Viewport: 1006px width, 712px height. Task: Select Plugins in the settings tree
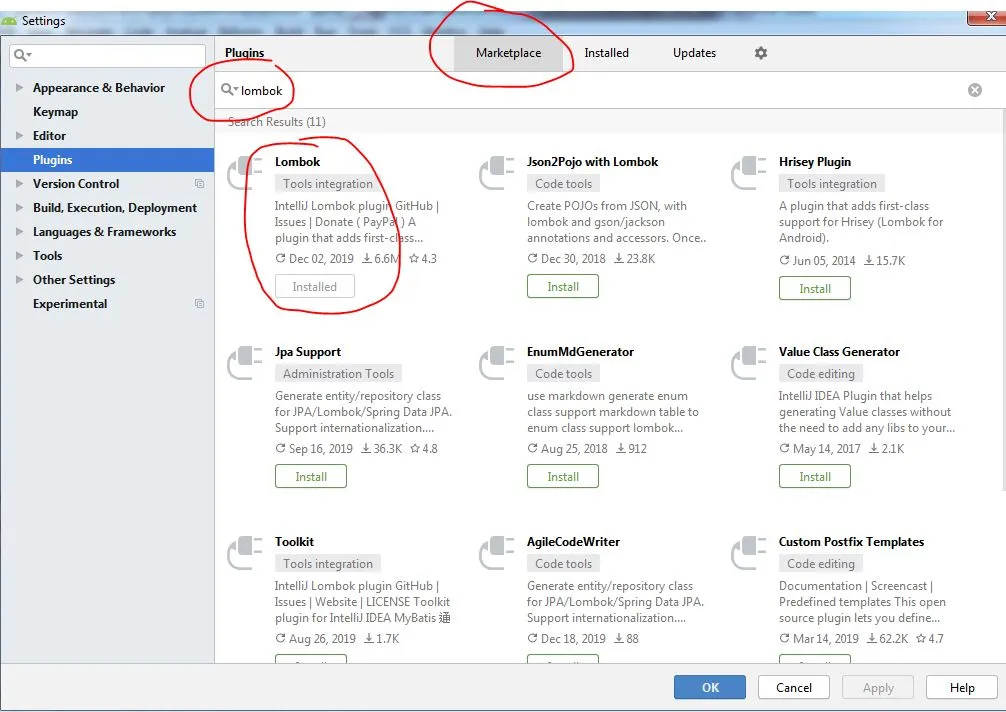pyautogui.click(x=107, y=160)
